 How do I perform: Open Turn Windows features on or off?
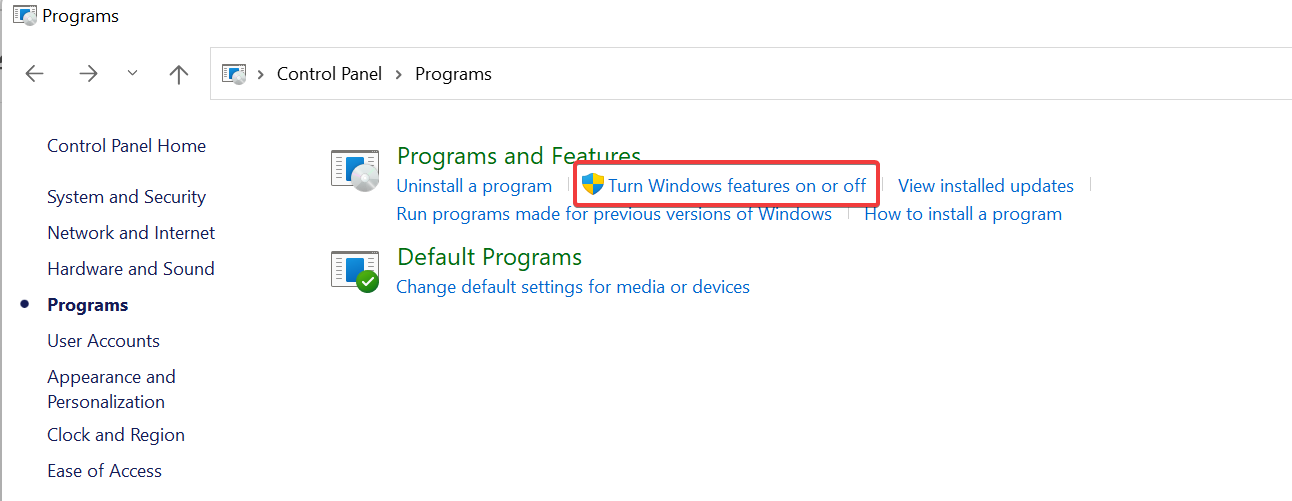737,186
